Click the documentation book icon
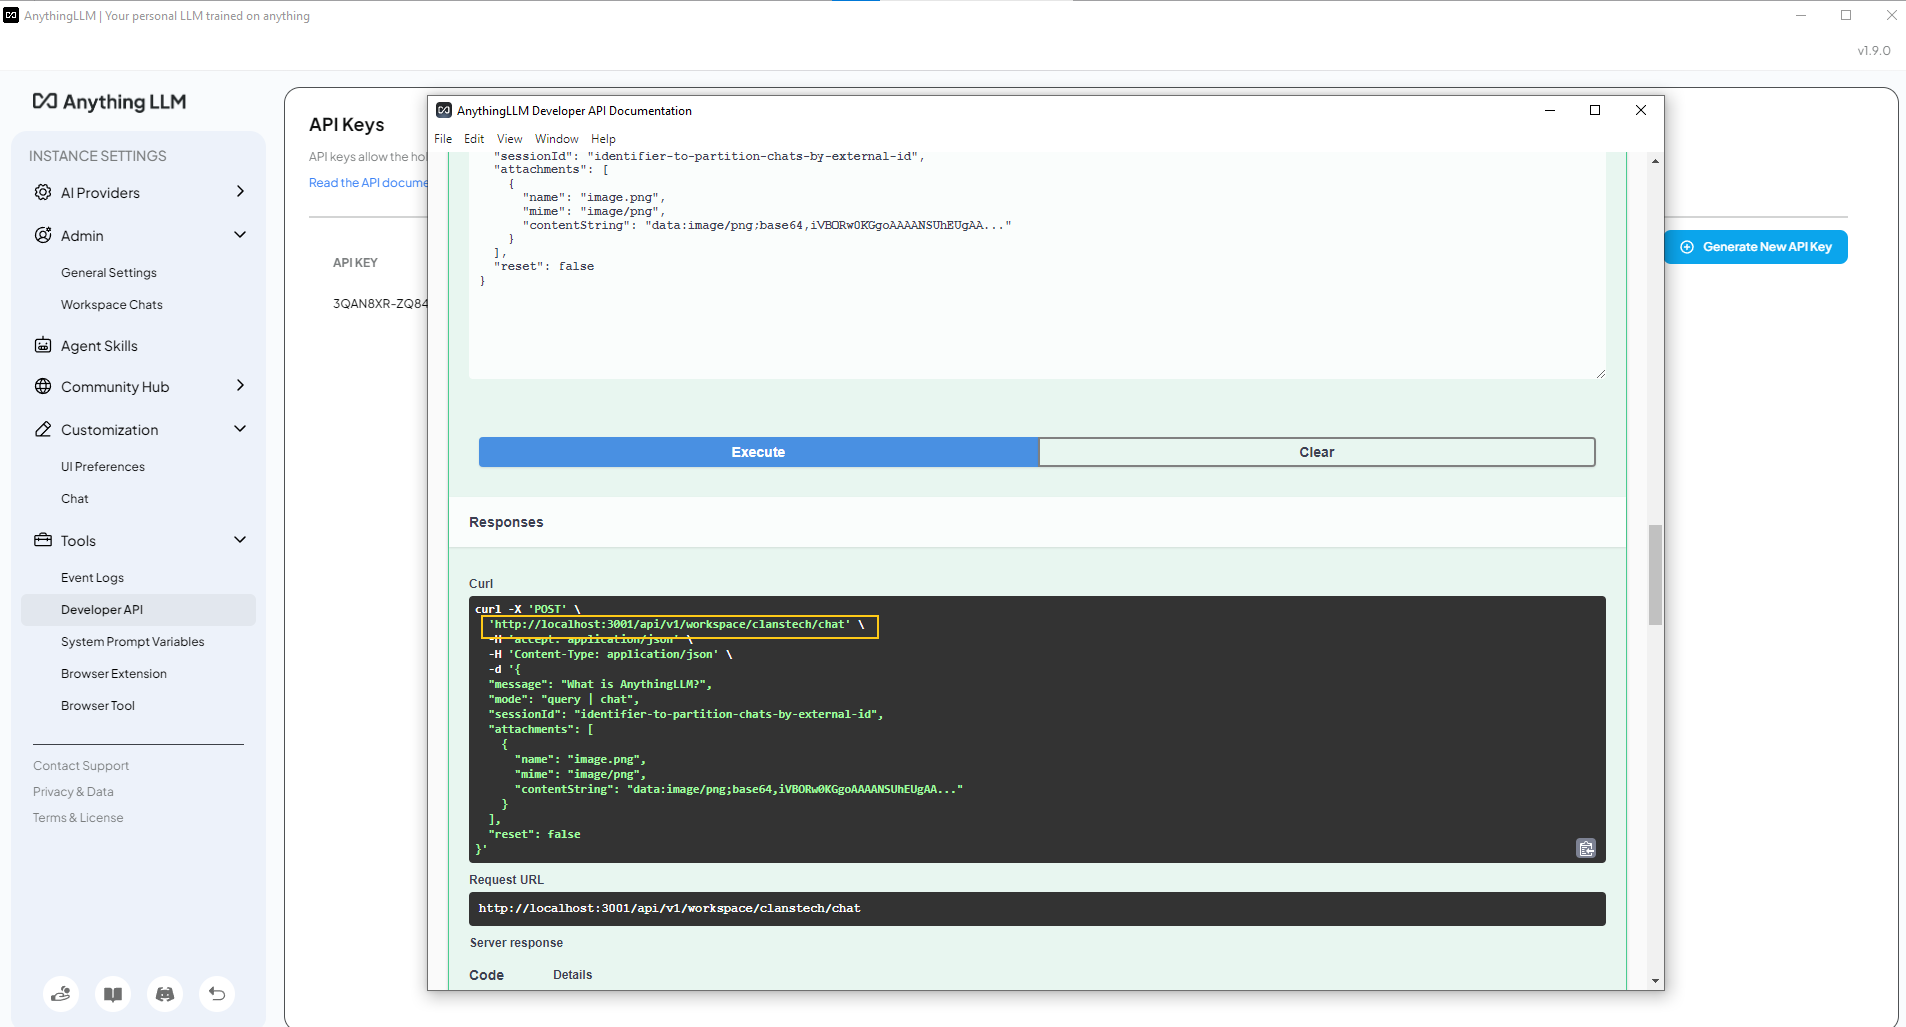Viewport: 1906px width, 1027px height. pos(113,994)
